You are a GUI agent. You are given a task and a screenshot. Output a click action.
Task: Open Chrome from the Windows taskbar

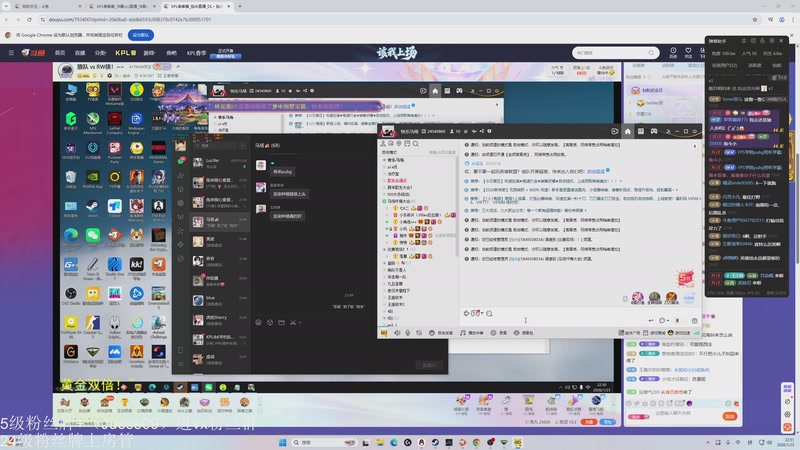point(476,442)
